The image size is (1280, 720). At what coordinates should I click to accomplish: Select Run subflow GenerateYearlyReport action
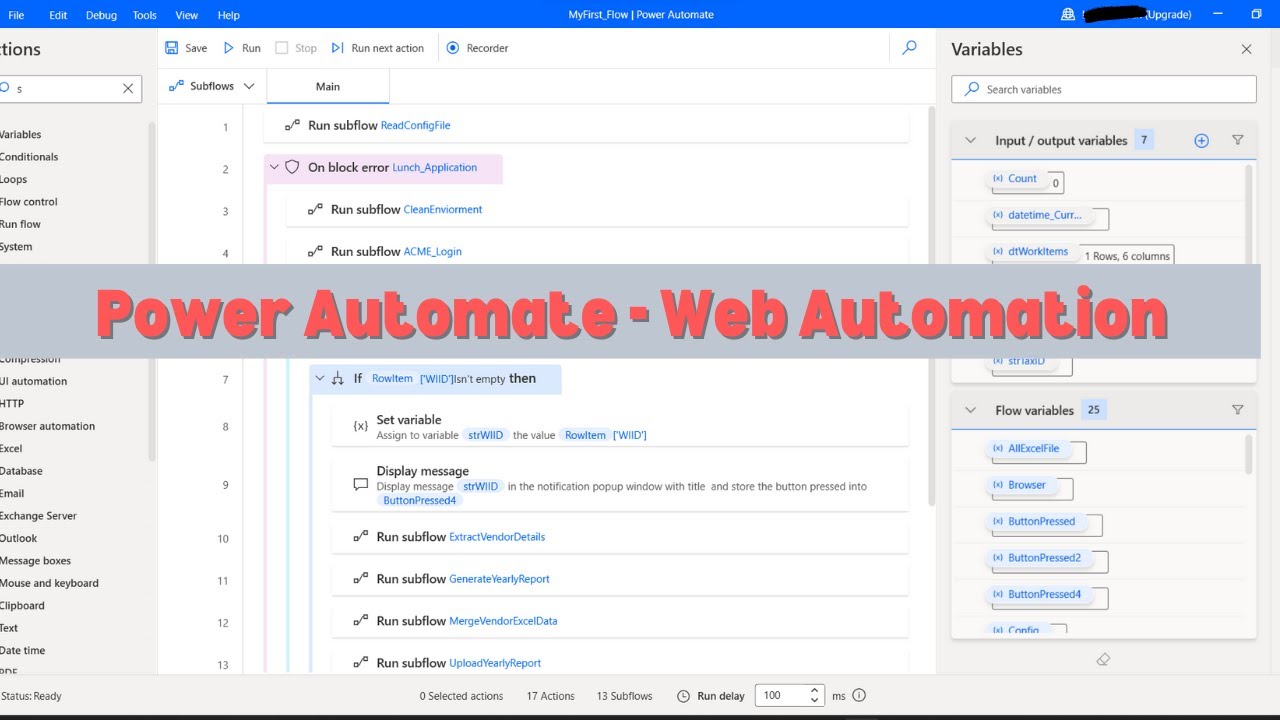[620, 579]
